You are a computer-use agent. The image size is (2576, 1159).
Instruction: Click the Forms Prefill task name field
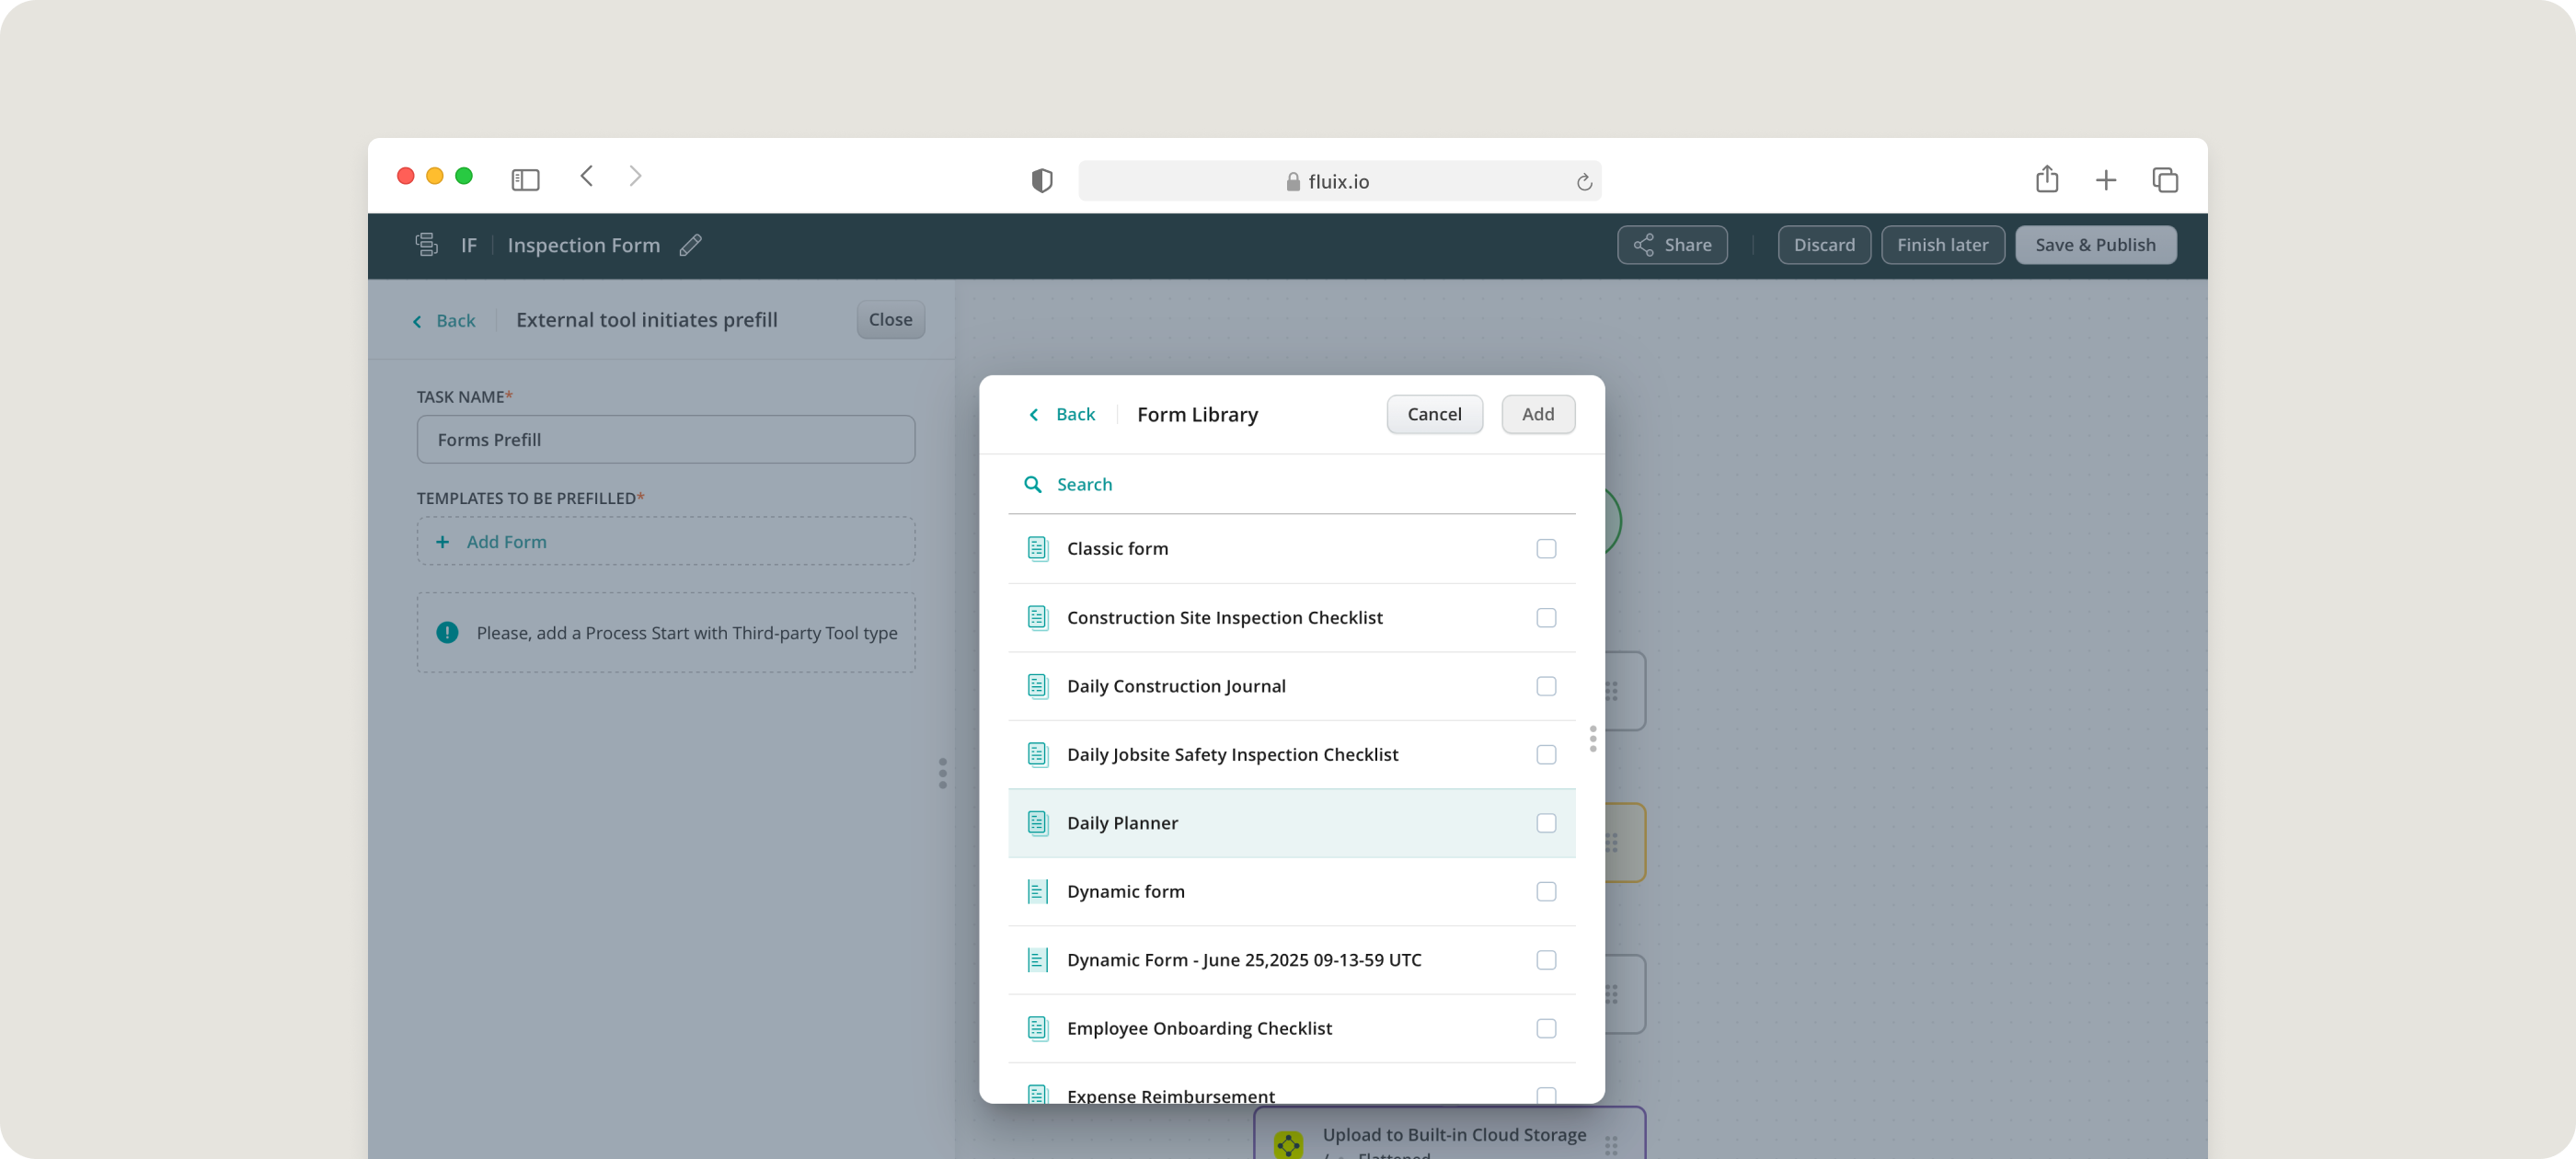[665, 440]
